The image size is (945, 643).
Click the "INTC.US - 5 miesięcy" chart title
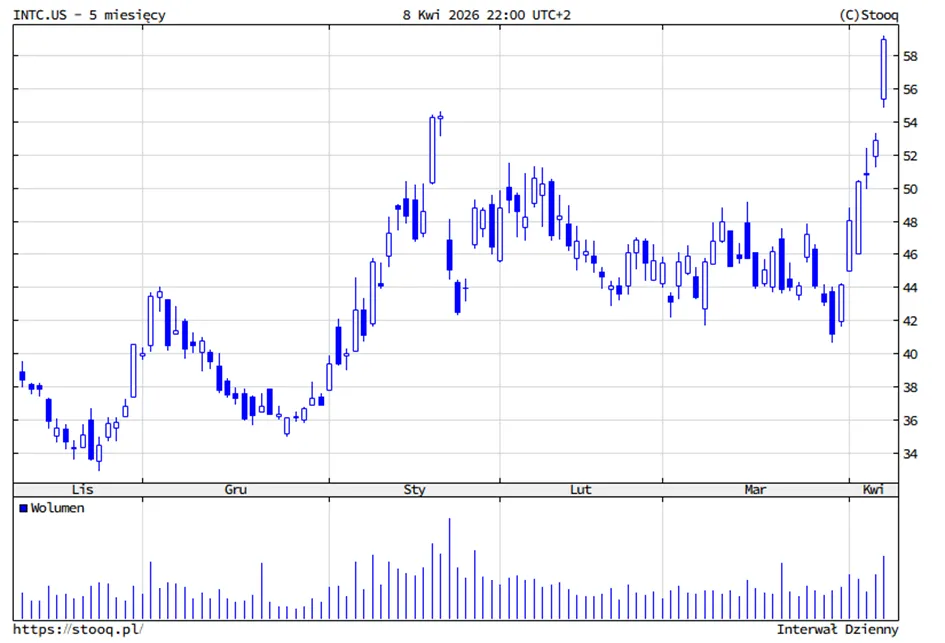point(89,15)
